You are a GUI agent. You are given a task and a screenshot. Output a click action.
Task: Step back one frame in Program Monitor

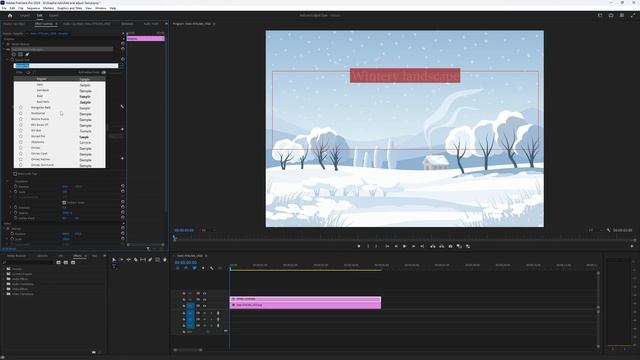coord(396,246)
